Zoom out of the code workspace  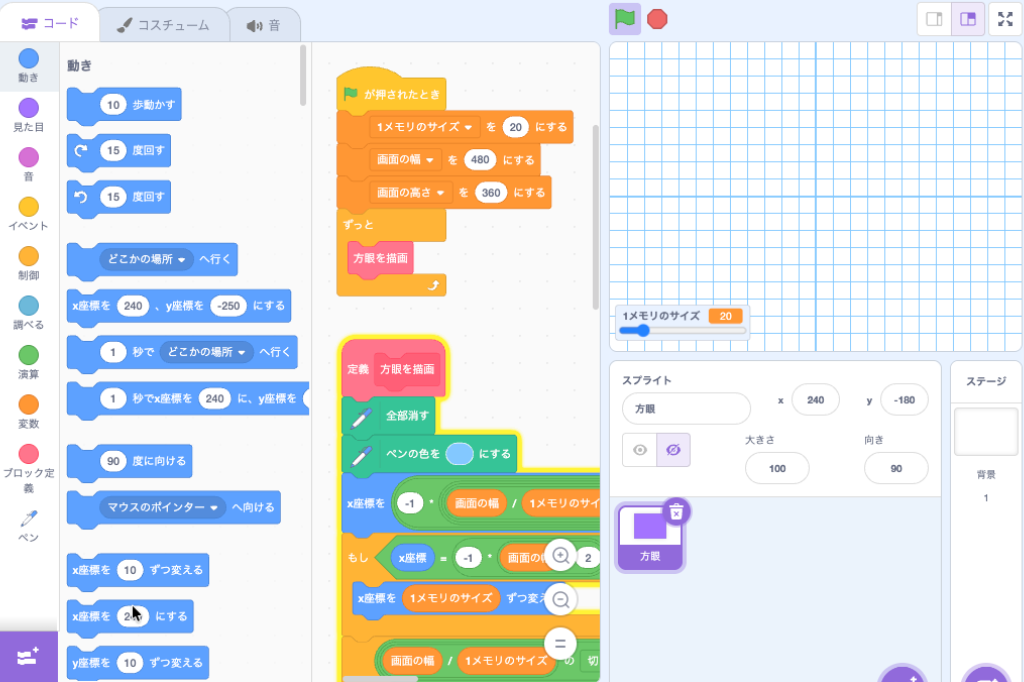pos(561,599)
